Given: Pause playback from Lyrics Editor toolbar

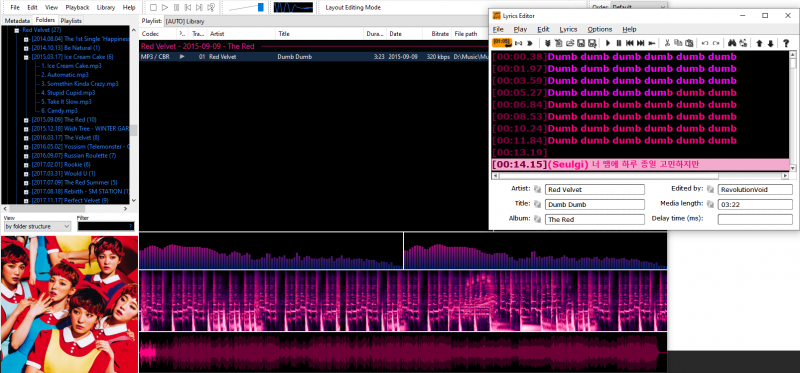Looking at the screenshot, I should tap(619, 43).
